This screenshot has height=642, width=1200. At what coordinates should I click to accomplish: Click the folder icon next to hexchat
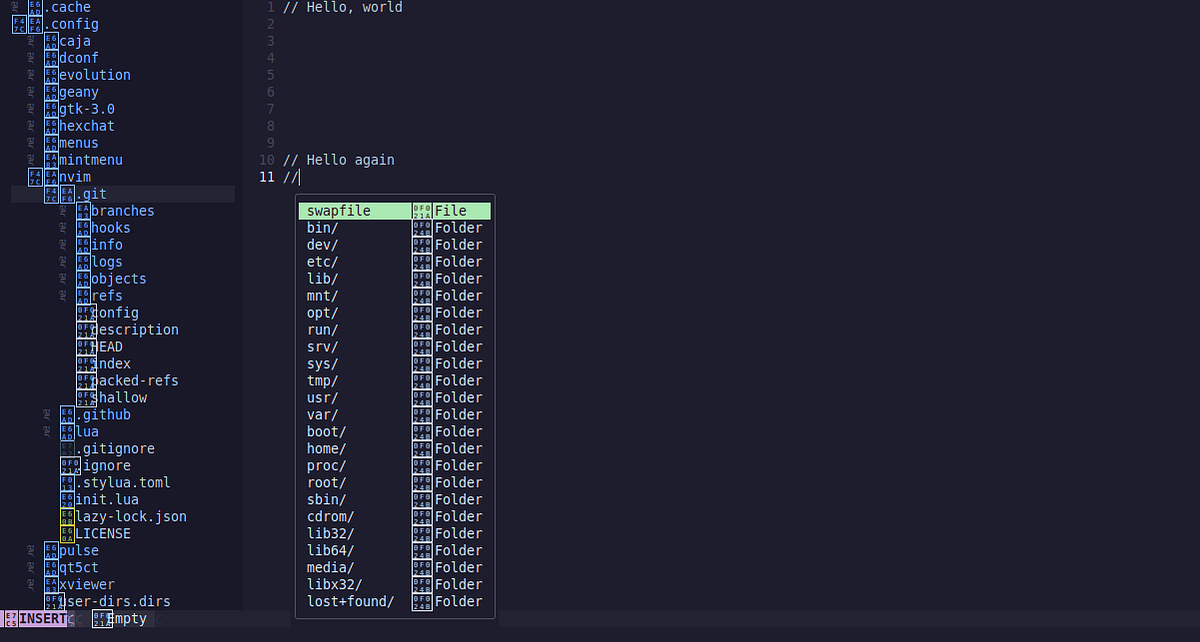point(50,126)
